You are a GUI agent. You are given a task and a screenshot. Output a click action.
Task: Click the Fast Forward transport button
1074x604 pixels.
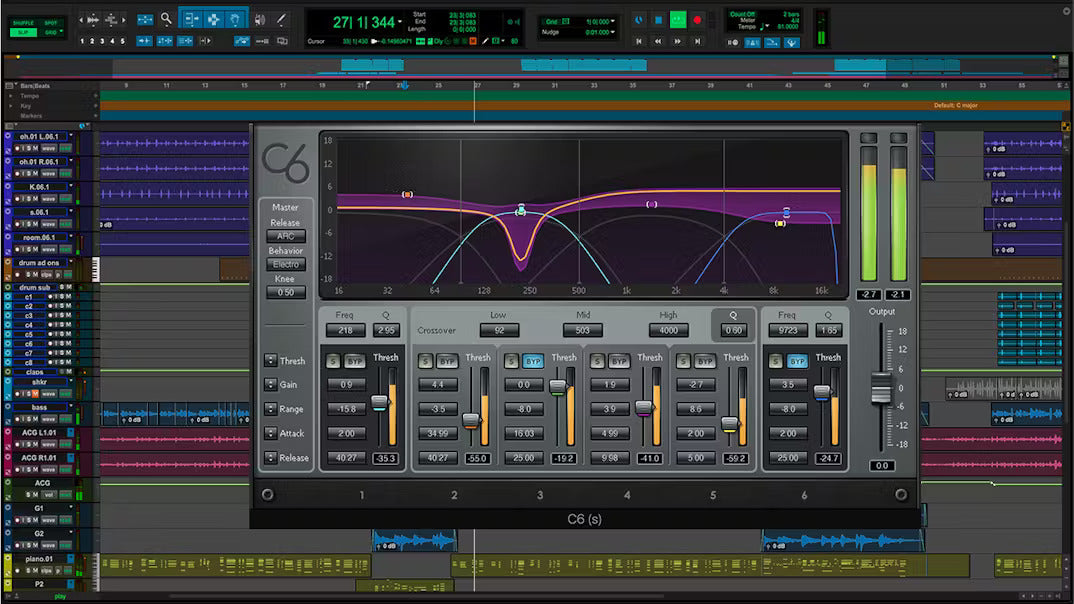[x=677, y=42]
